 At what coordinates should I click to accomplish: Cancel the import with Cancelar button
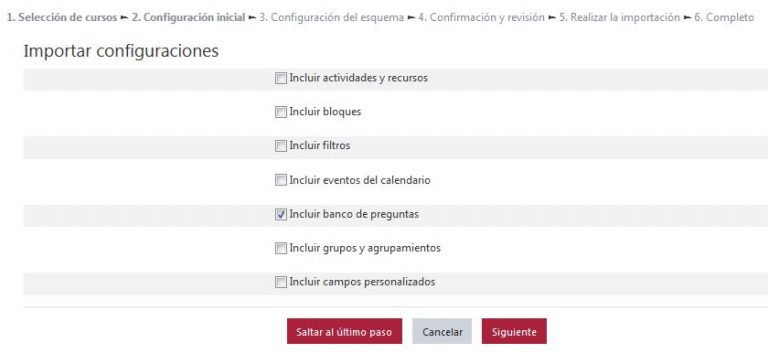coord(442,332)
